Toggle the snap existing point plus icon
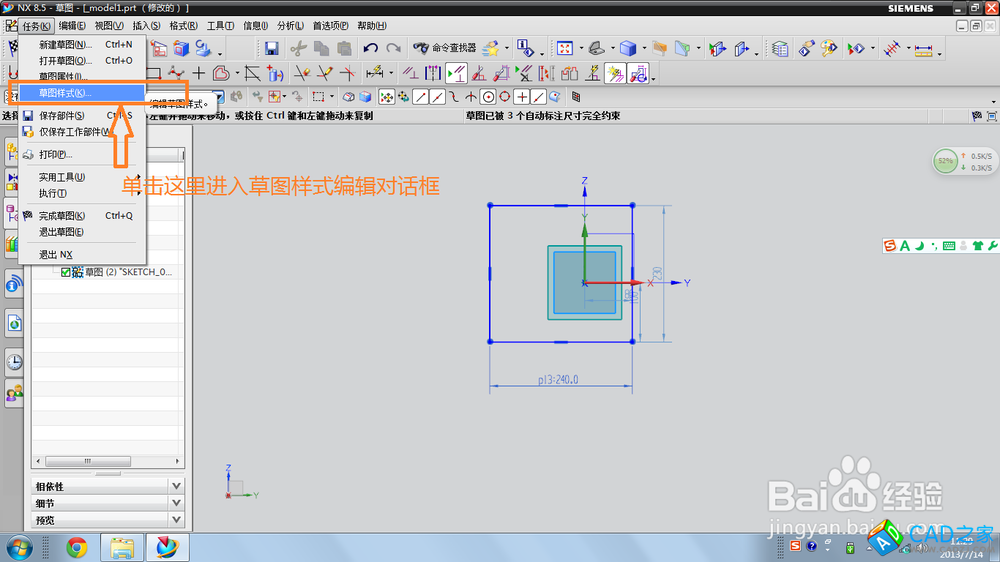 click(x=522, y=97)
